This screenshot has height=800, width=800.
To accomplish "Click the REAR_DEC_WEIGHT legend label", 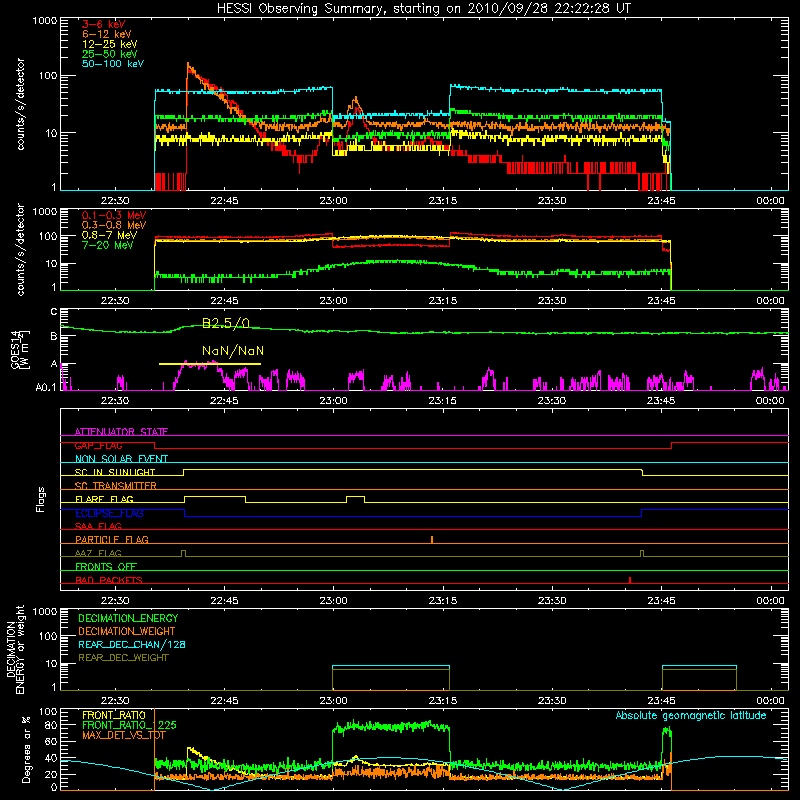I will pyautogui.click(x=123, y=658).
